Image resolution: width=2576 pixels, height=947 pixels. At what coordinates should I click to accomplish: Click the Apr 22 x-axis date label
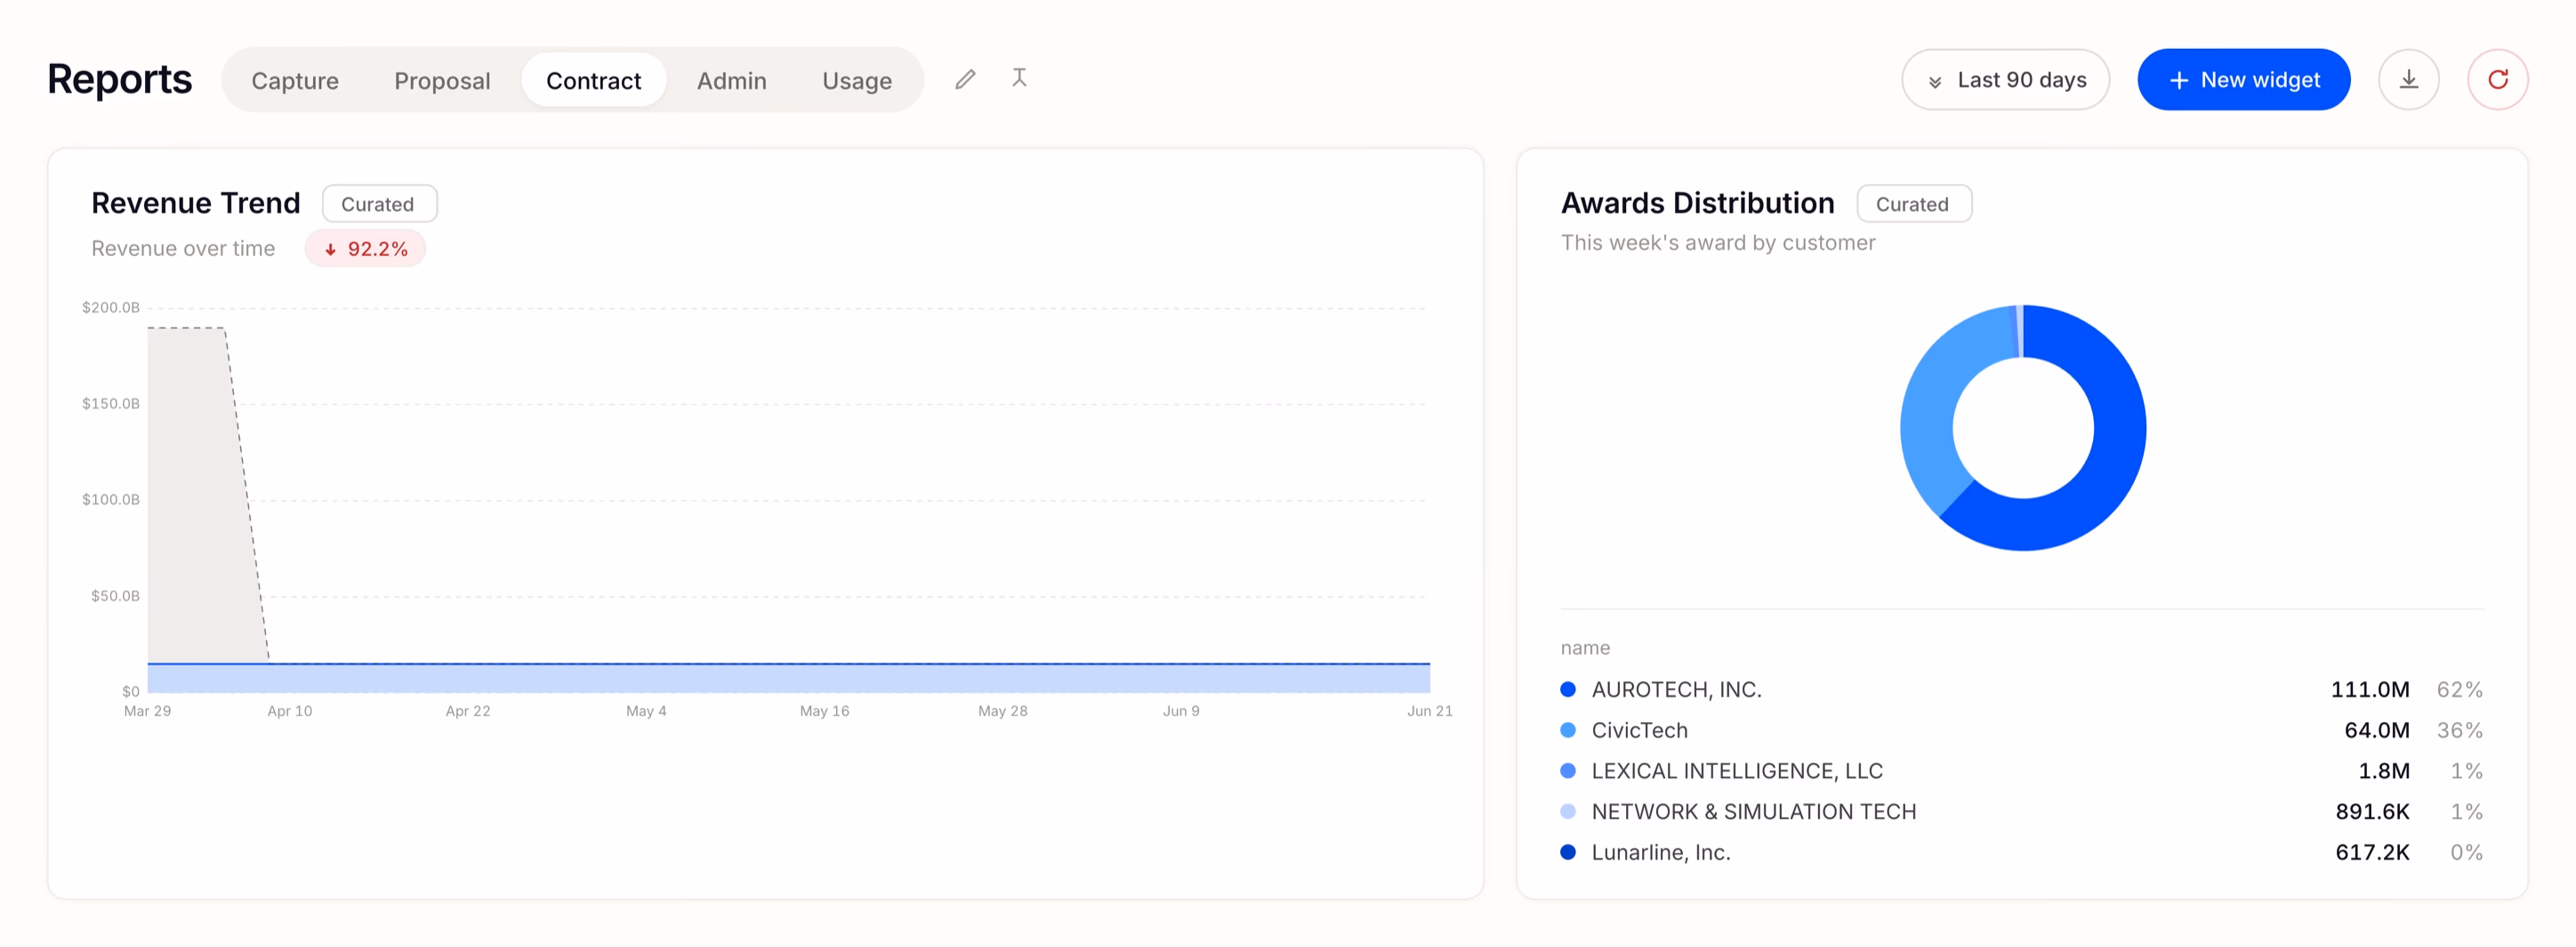click(468, 711)
